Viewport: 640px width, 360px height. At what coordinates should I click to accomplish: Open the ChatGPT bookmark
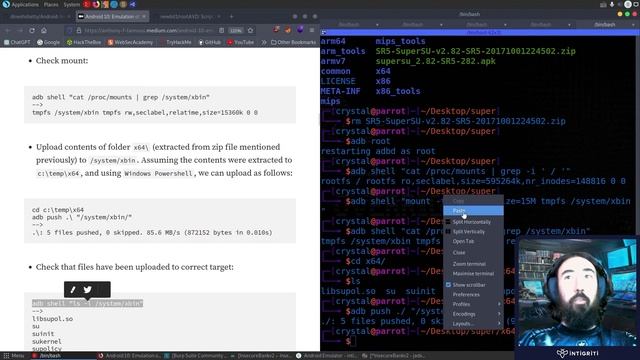17,42
